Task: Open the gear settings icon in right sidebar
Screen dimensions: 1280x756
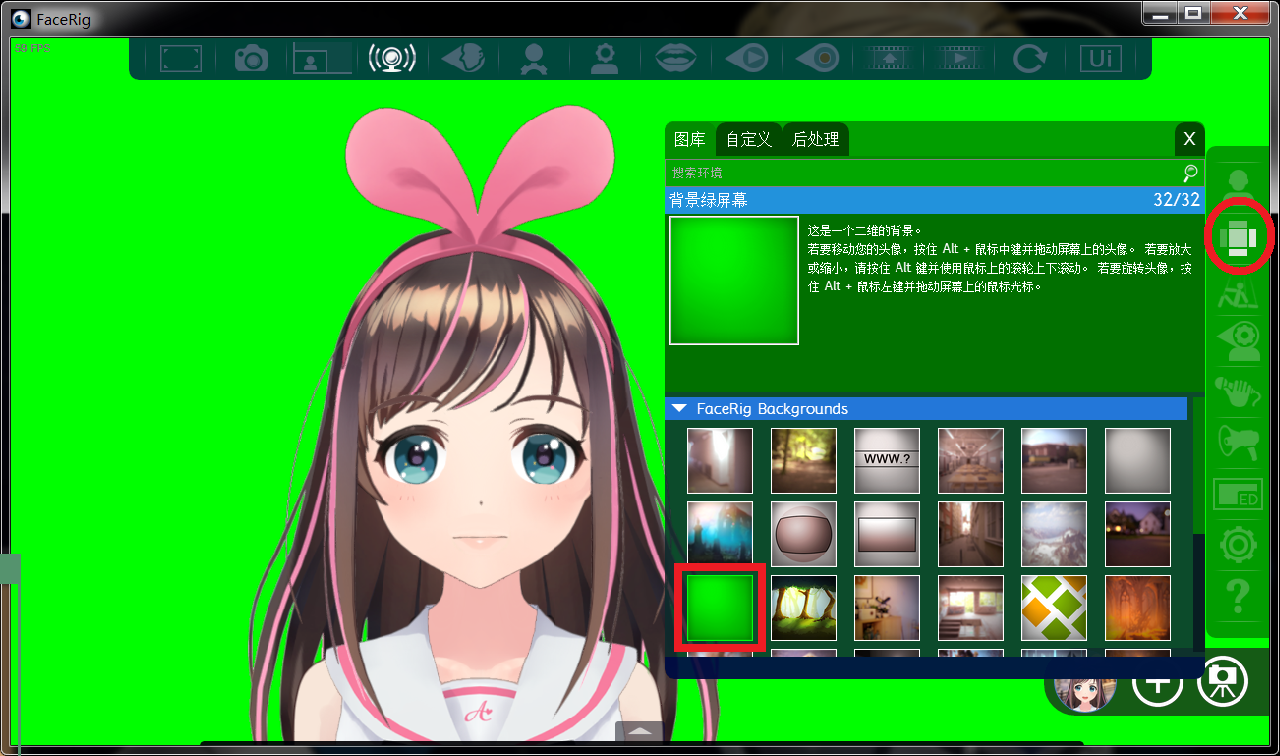Action: pyautogui.click(x=1238, y=546)
